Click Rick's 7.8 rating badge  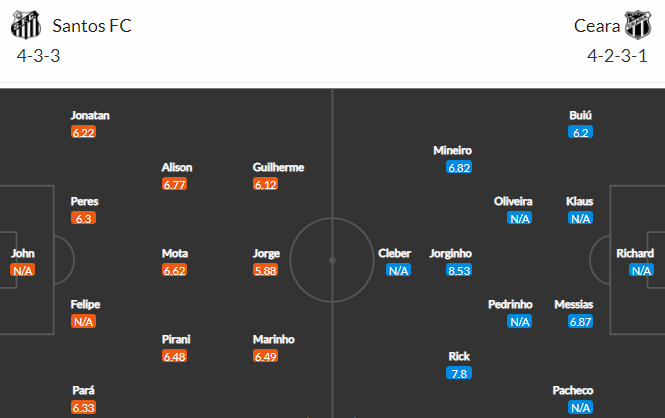click(459, 373)
